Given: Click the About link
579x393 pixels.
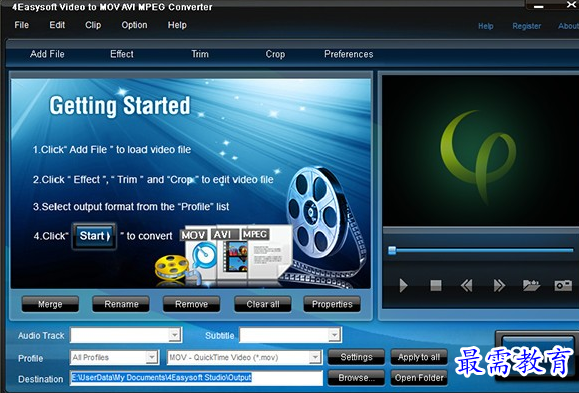Looking at the screenshot, I should click(x=568, y=26).
